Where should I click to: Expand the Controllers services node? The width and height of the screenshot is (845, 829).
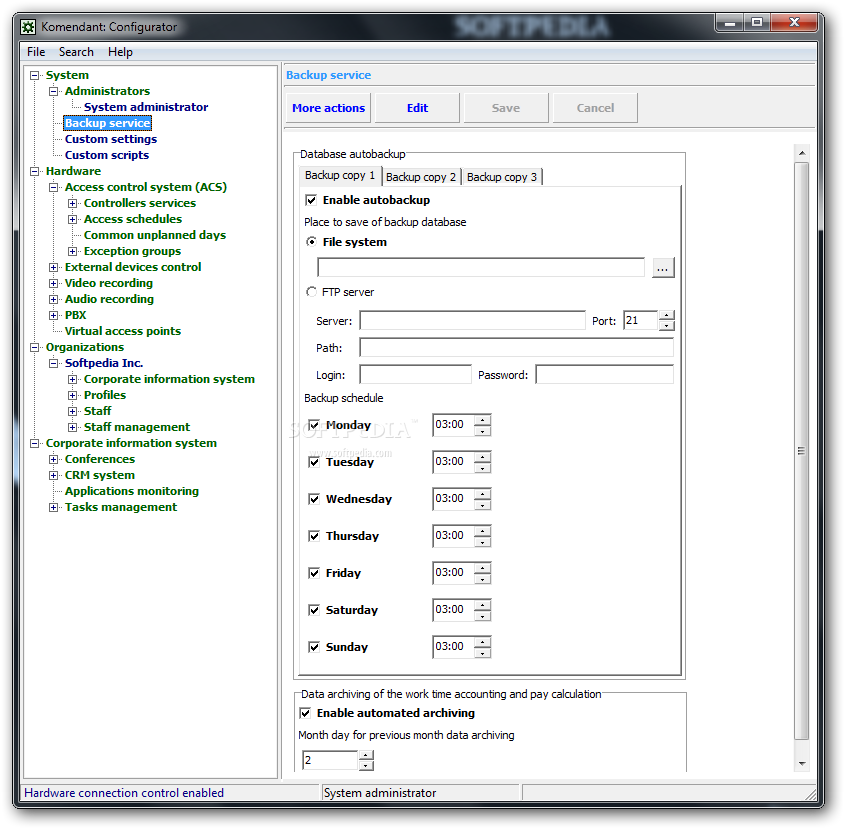pos(72,204)
